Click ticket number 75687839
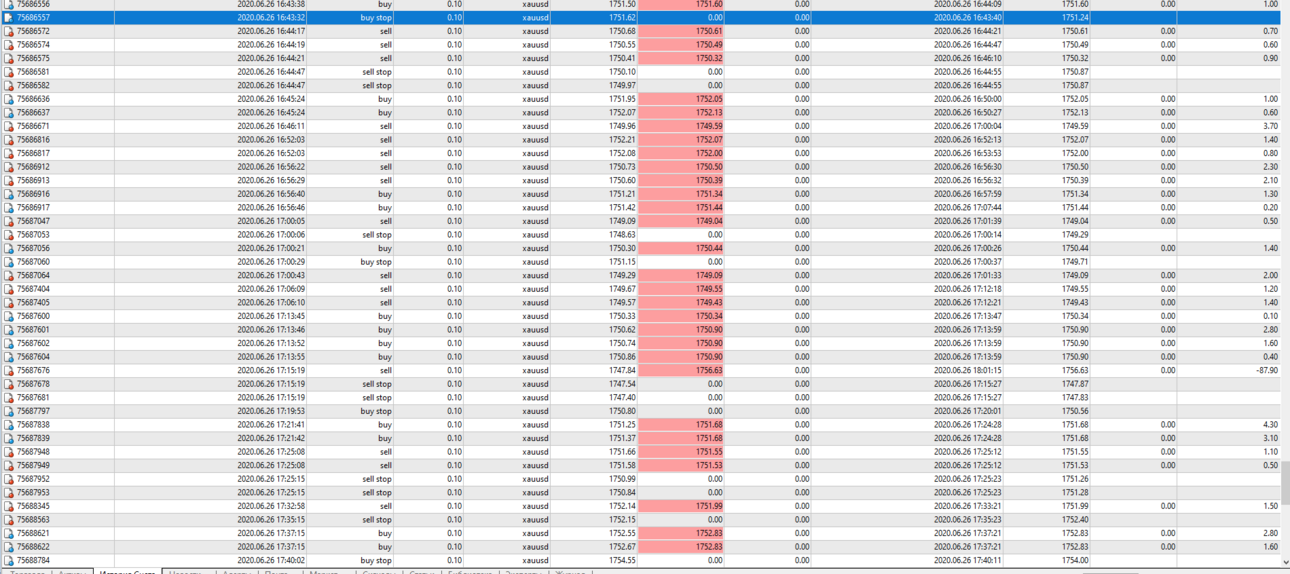1290x574 pixels. pos(33,438)
